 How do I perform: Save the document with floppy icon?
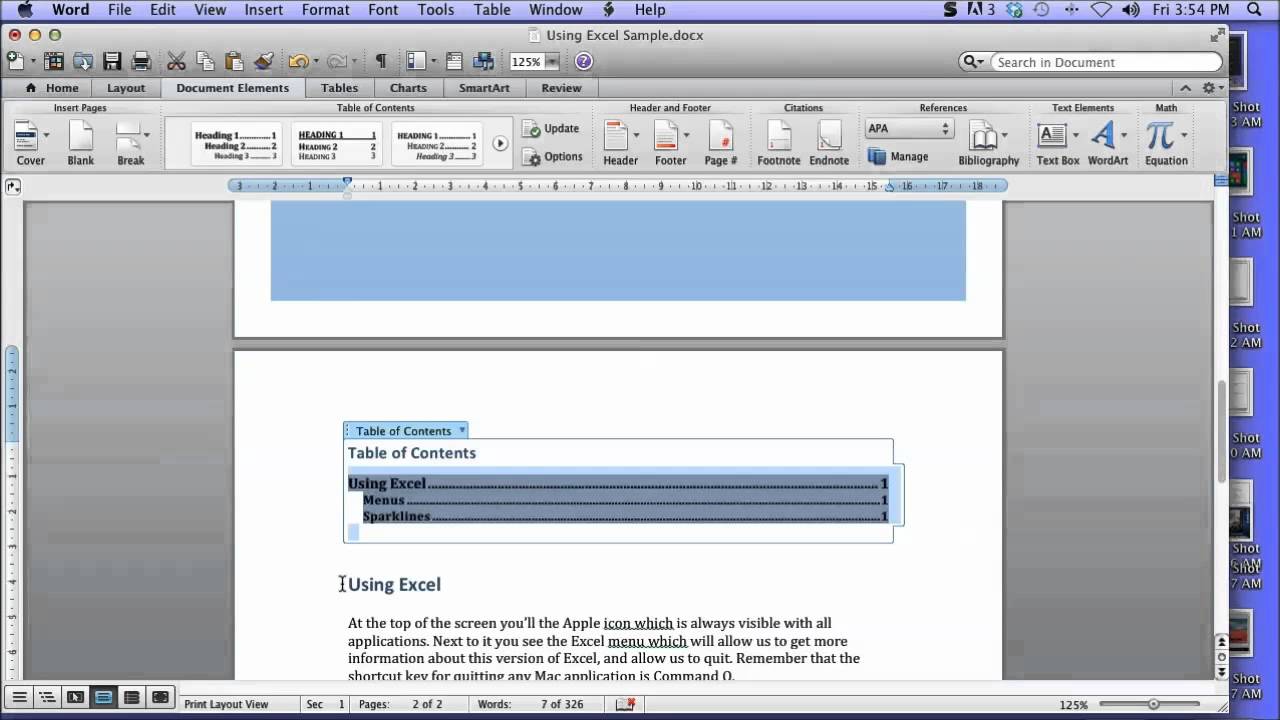point(112,61)
